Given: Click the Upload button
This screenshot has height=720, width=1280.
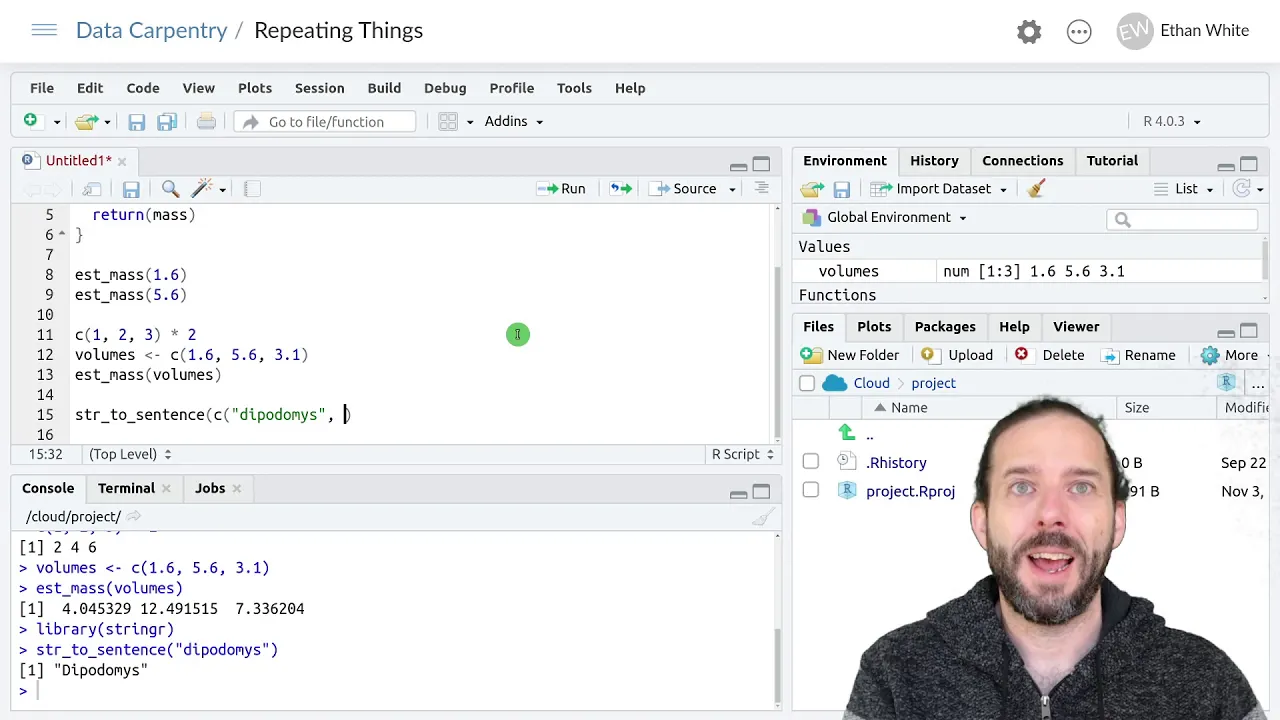Looking at the screenshot, I should pos(957,355).
